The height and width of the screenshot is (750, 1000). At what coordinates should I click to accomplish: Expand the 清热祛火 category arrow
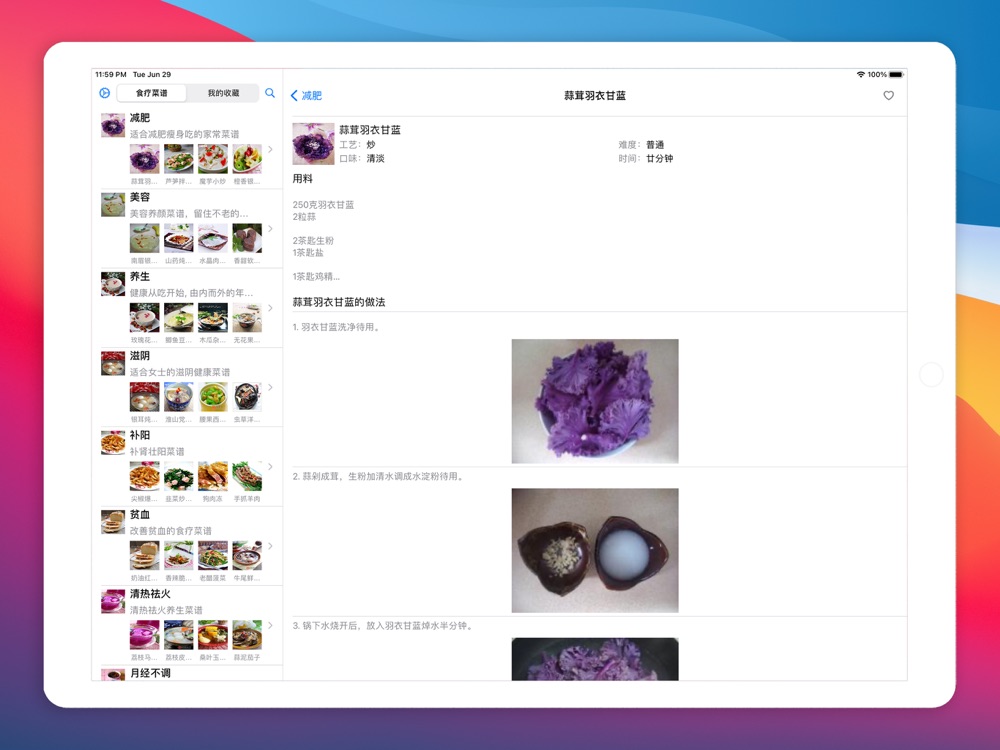click(x=270, y=626)
